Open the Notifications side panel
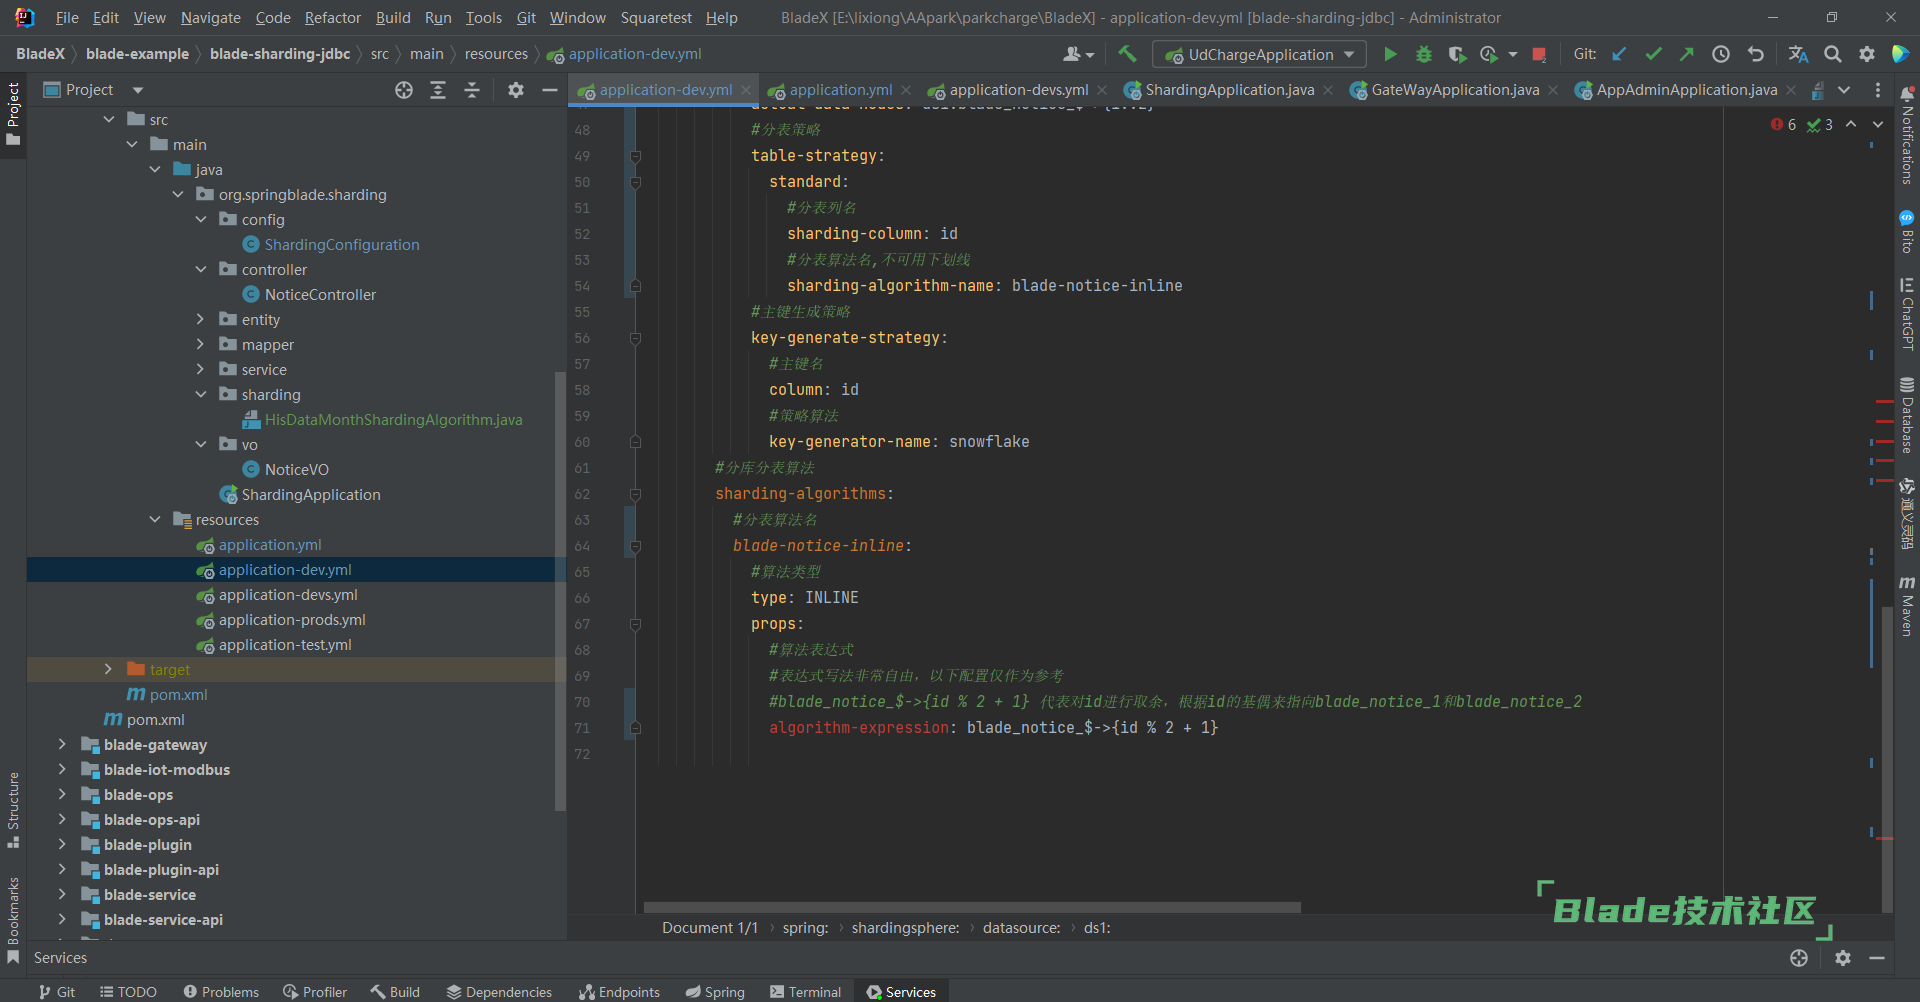Screen dimensions: 1920x1002 [x=1907, y=136]
